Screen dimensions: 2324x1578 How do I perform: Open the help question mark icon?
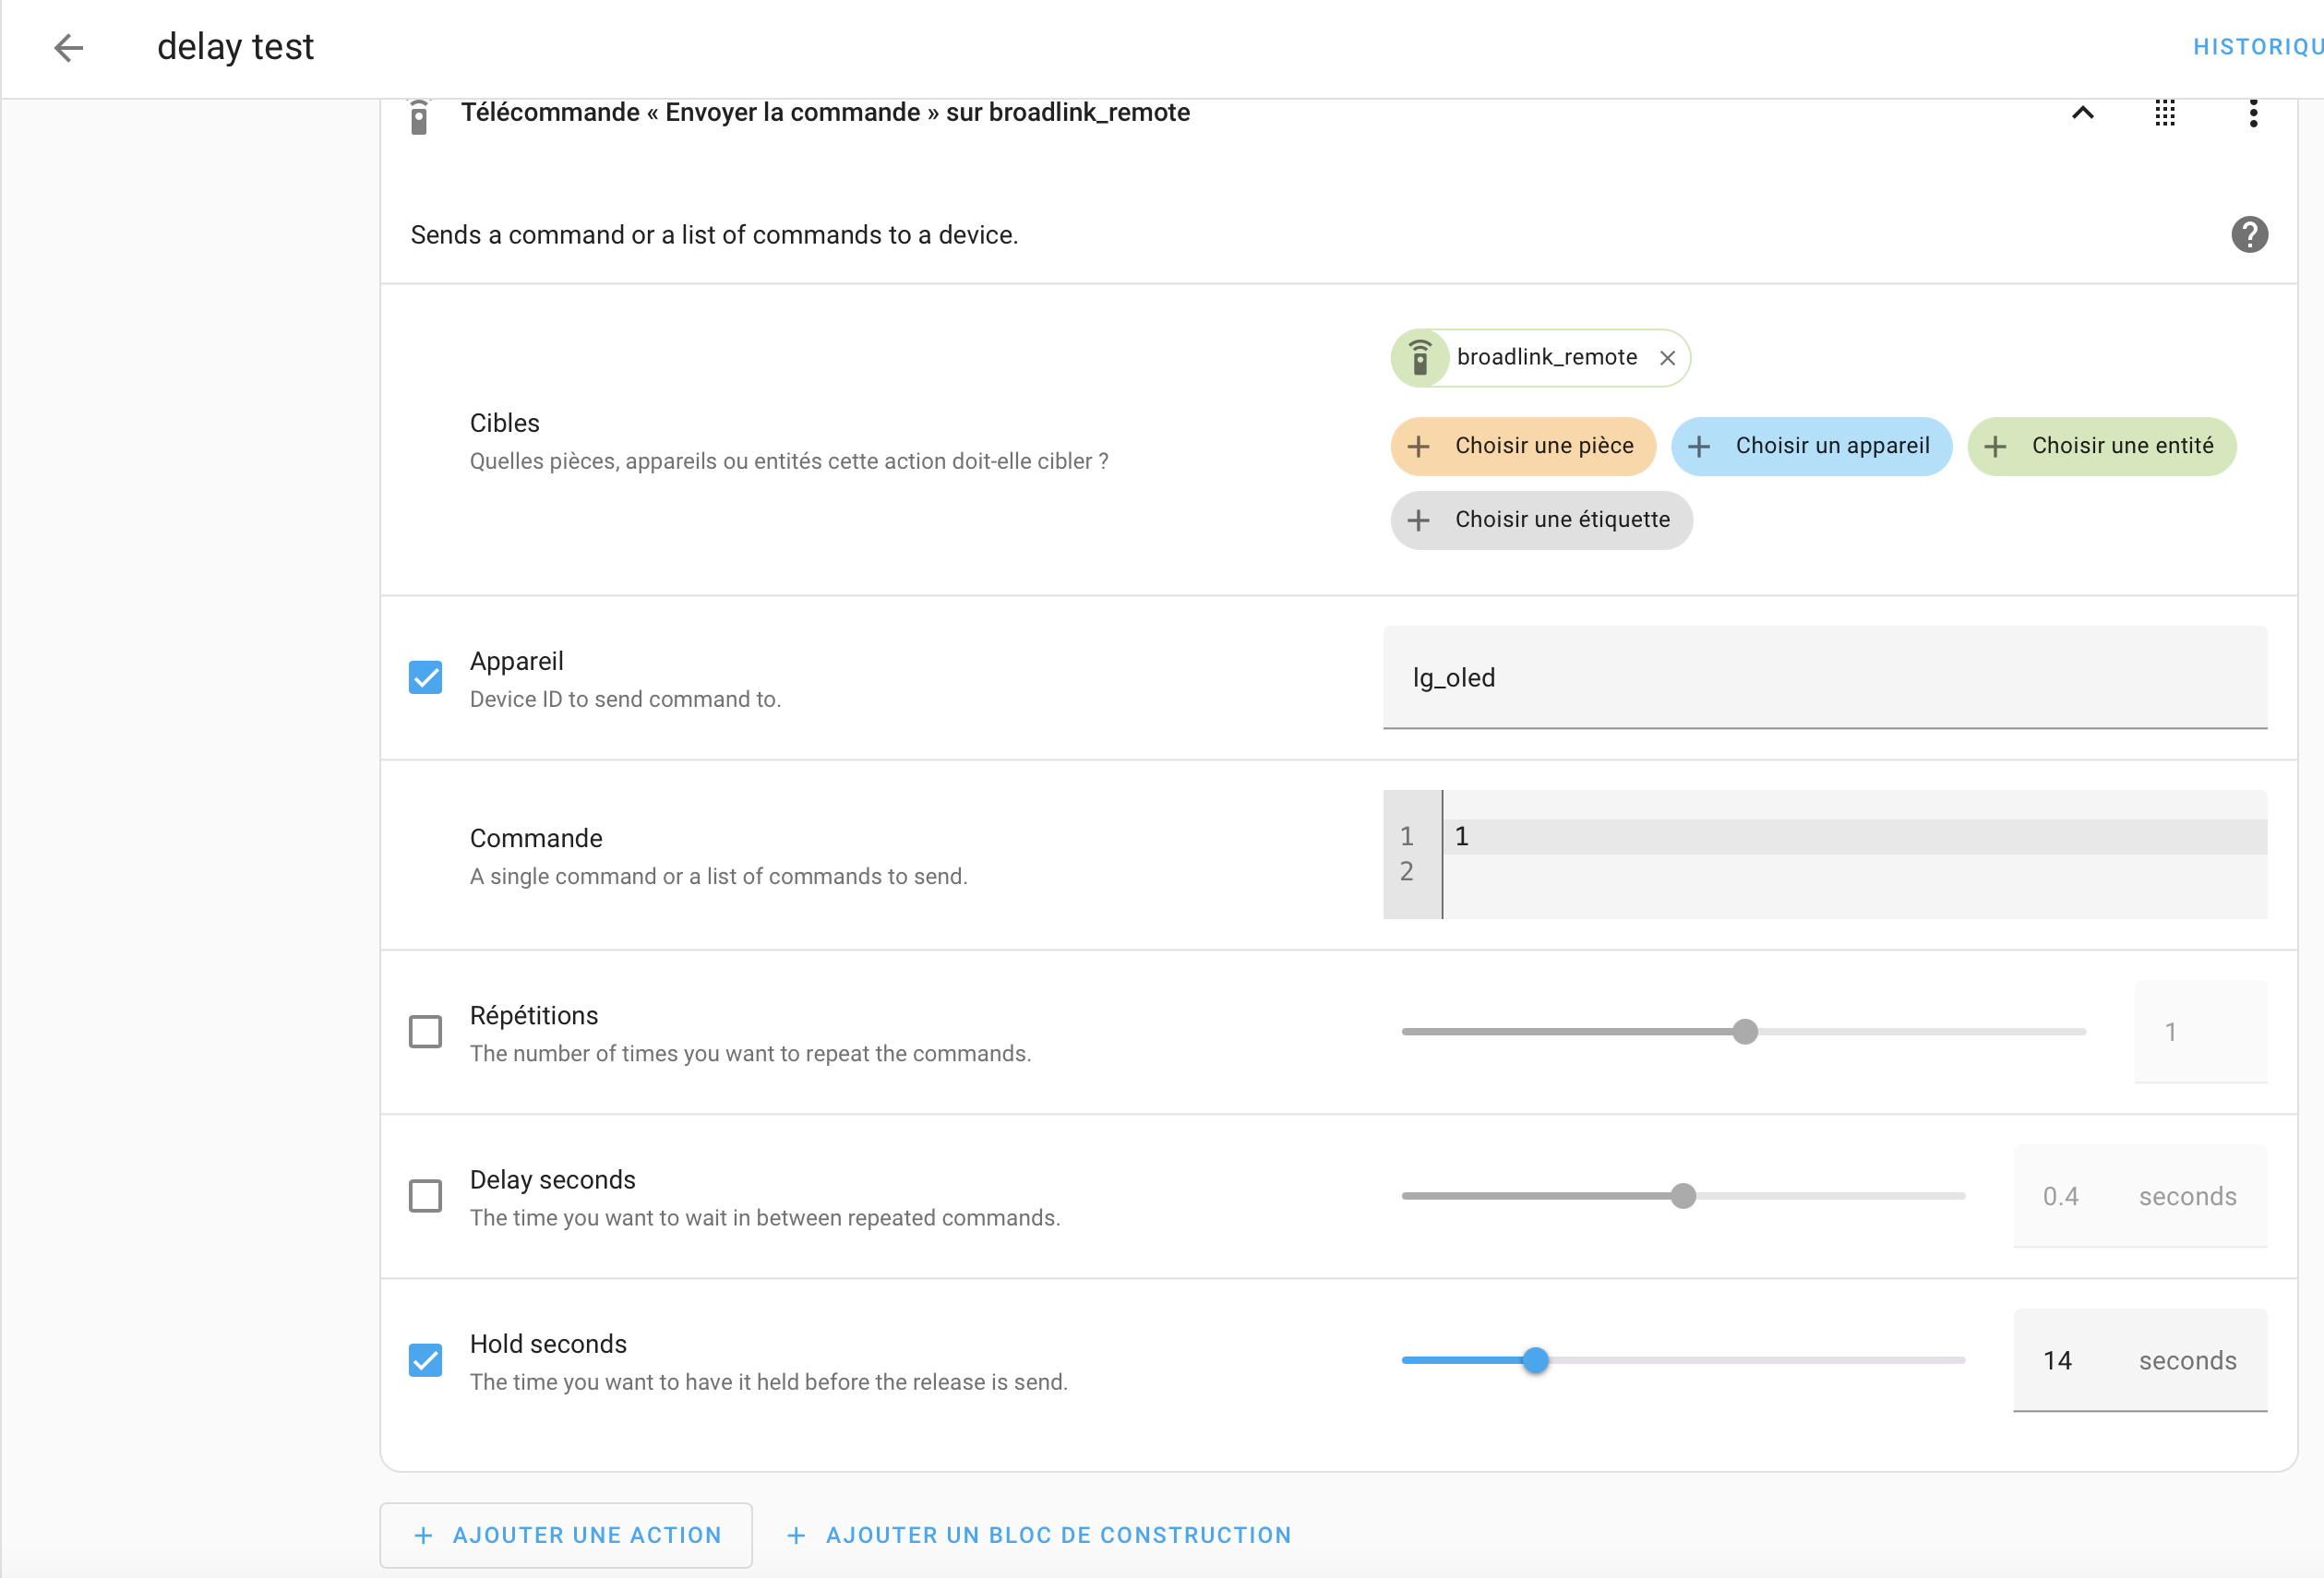(x=2249, y=235)
